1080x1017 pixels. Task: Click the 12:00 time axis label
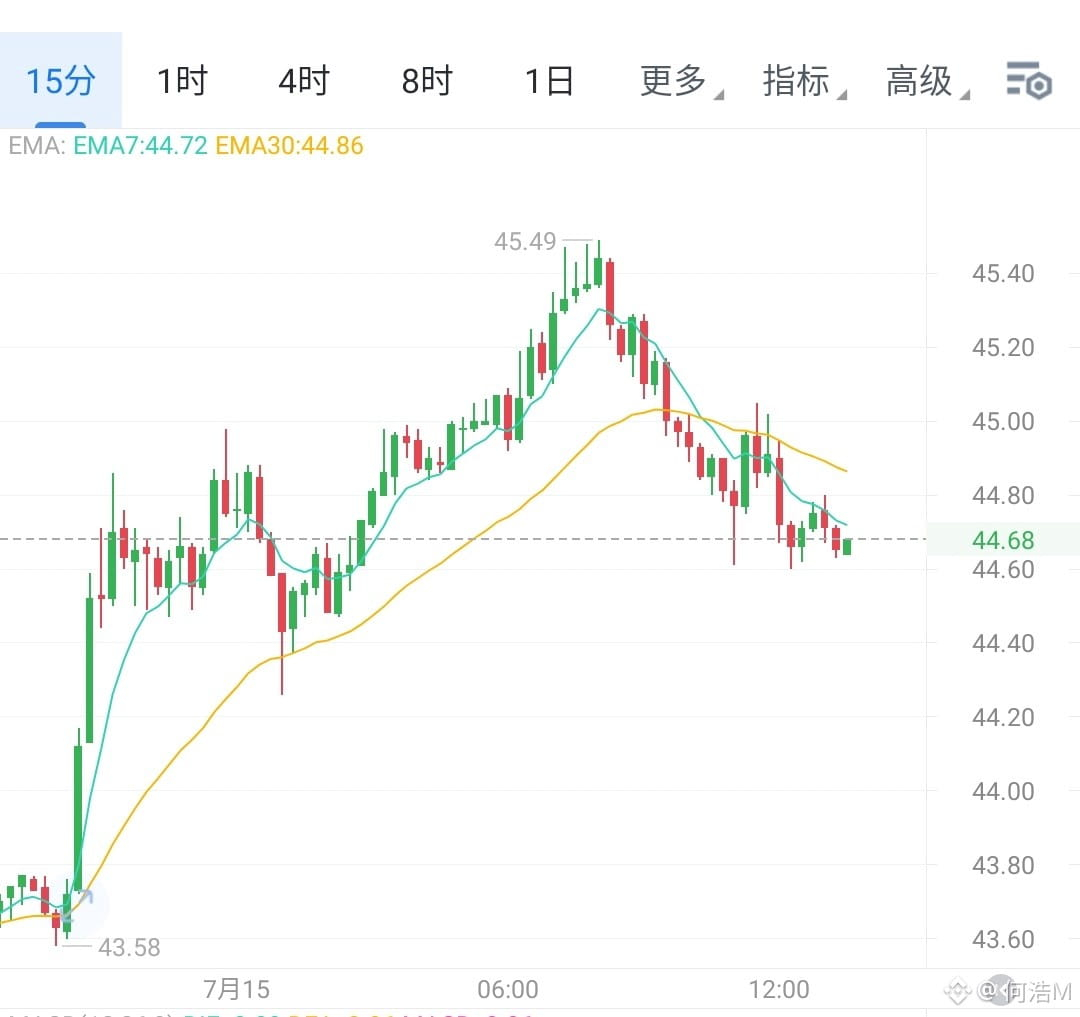click(x=779, y=989)
